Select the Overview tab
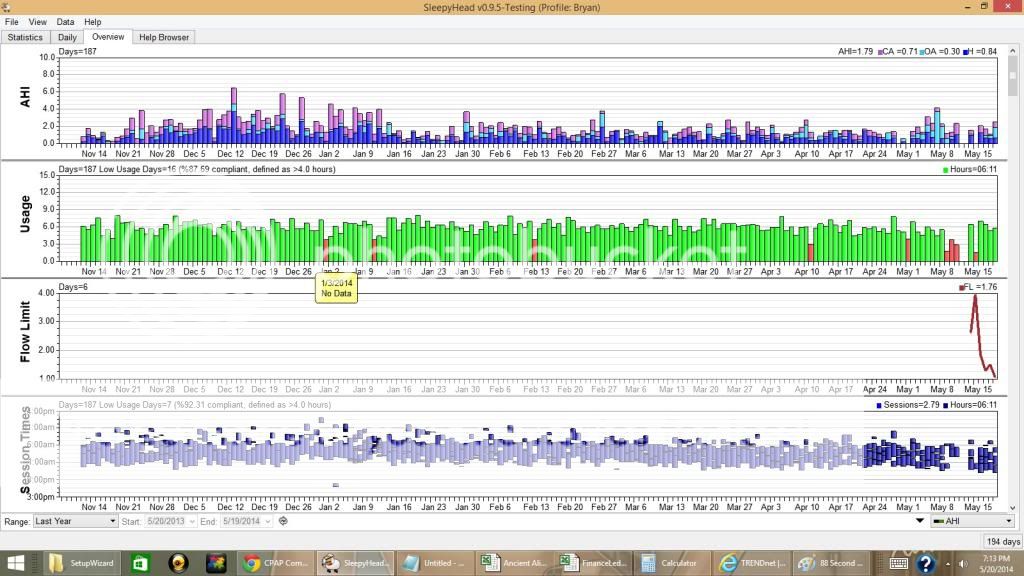This screenshot has width=1024, height=576. pyautogui.click(x=108, y=37)
